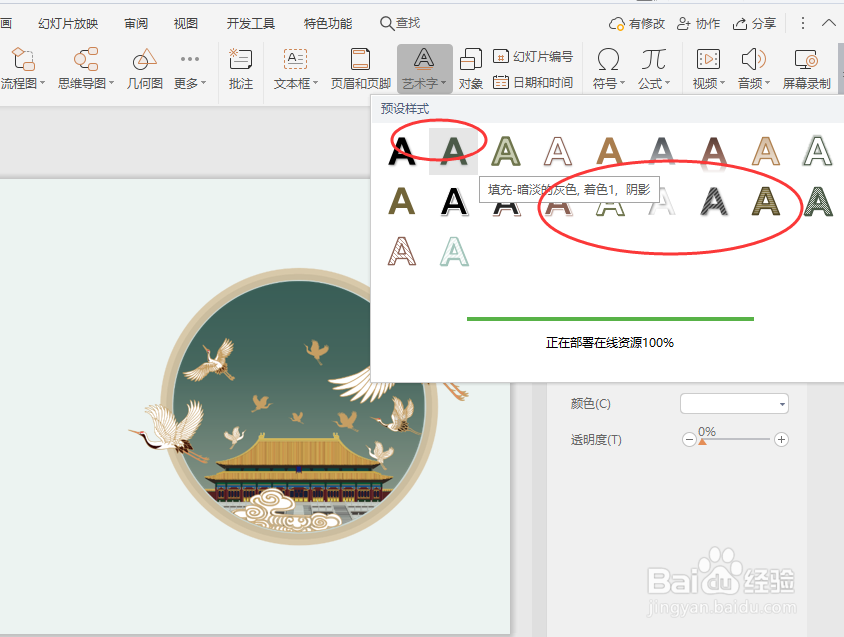Select the dark gray-green shadow WordArt preset
Screen dimensions: 844x637
453,151
